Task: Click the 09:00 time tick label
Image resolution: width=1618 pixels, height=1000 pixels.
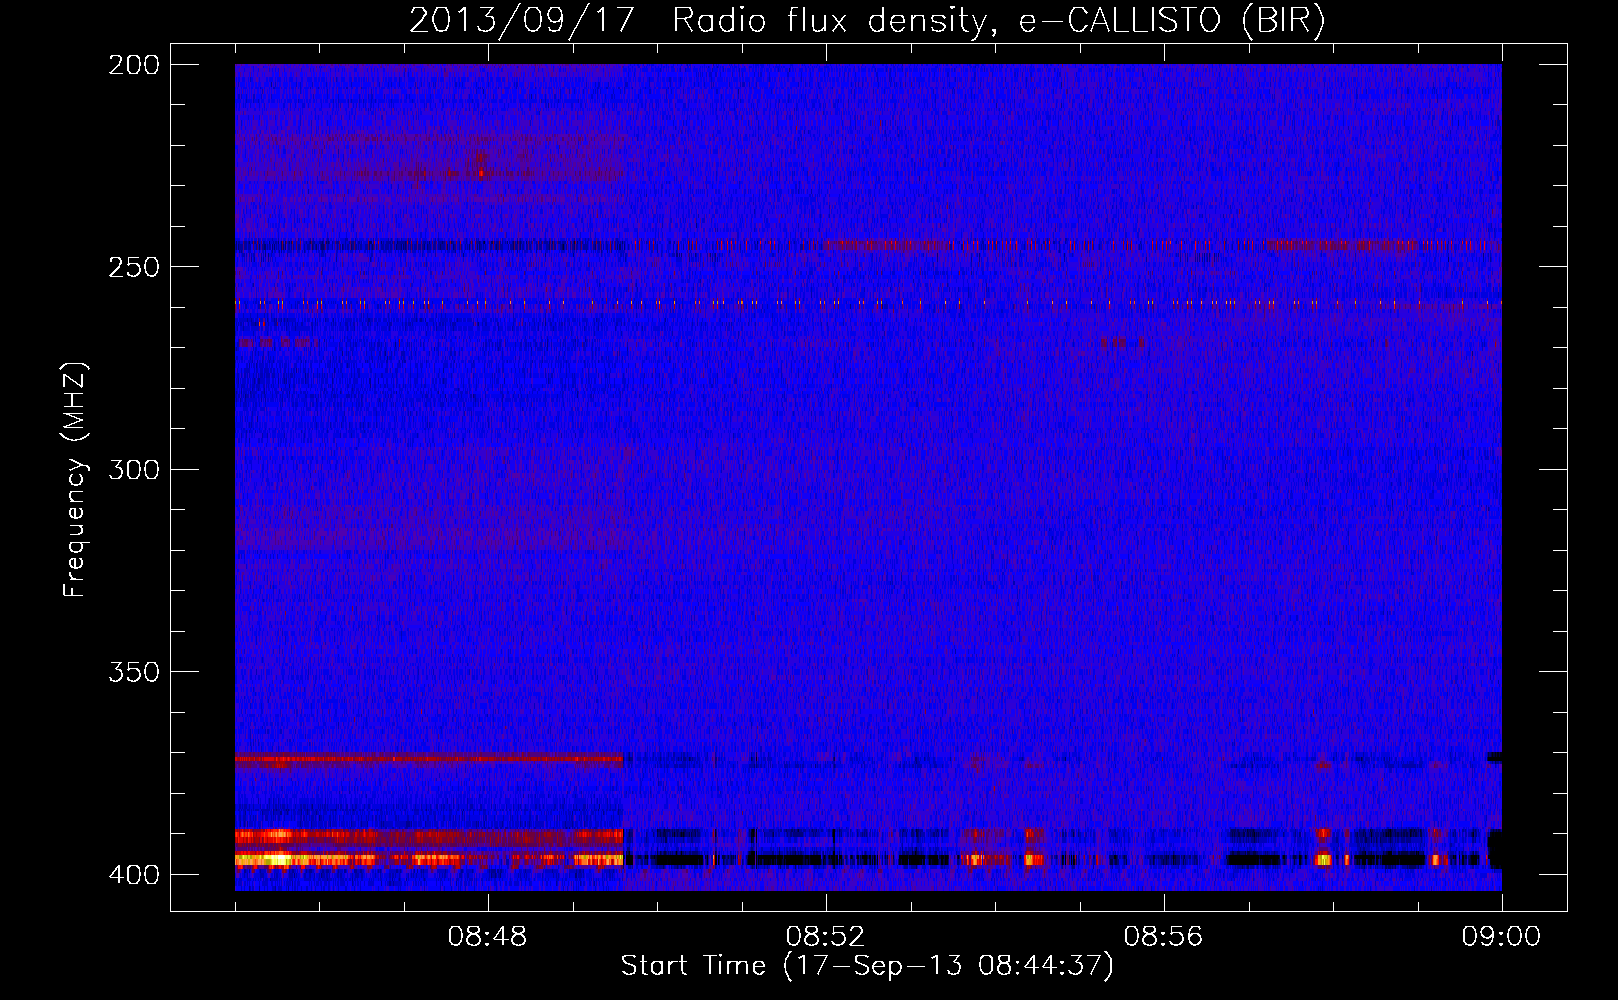Action: tap(1501, 937)
